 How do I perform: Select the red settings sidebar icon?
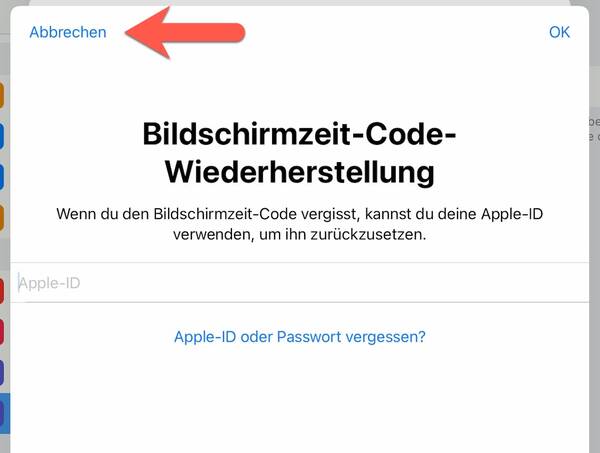tap(2, 291)
